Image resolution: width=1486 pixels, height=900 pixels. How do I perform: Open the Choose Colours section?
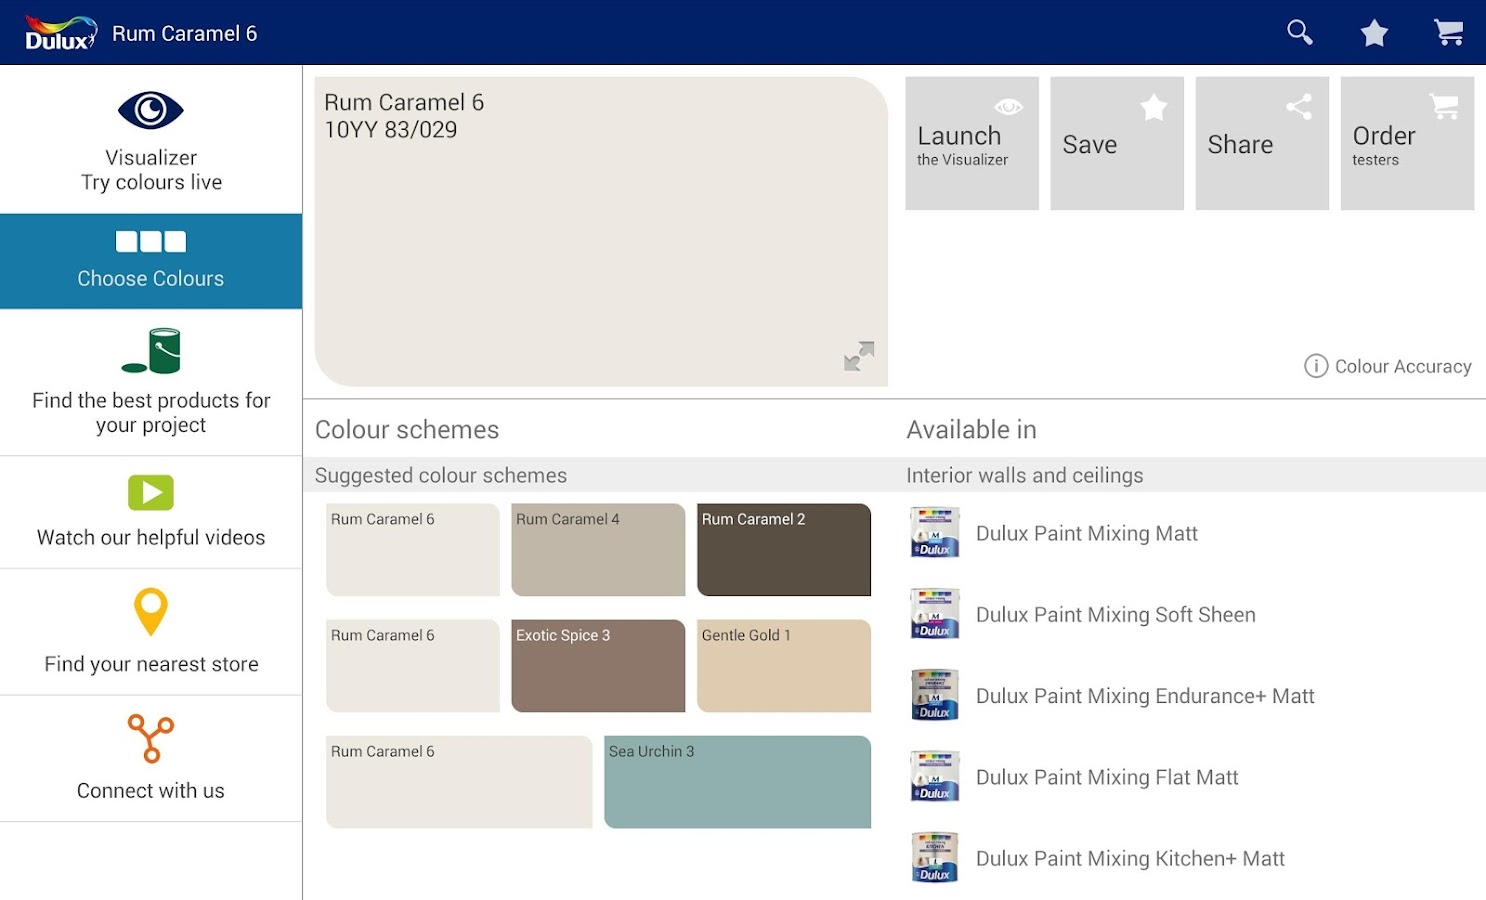point(151,261)
